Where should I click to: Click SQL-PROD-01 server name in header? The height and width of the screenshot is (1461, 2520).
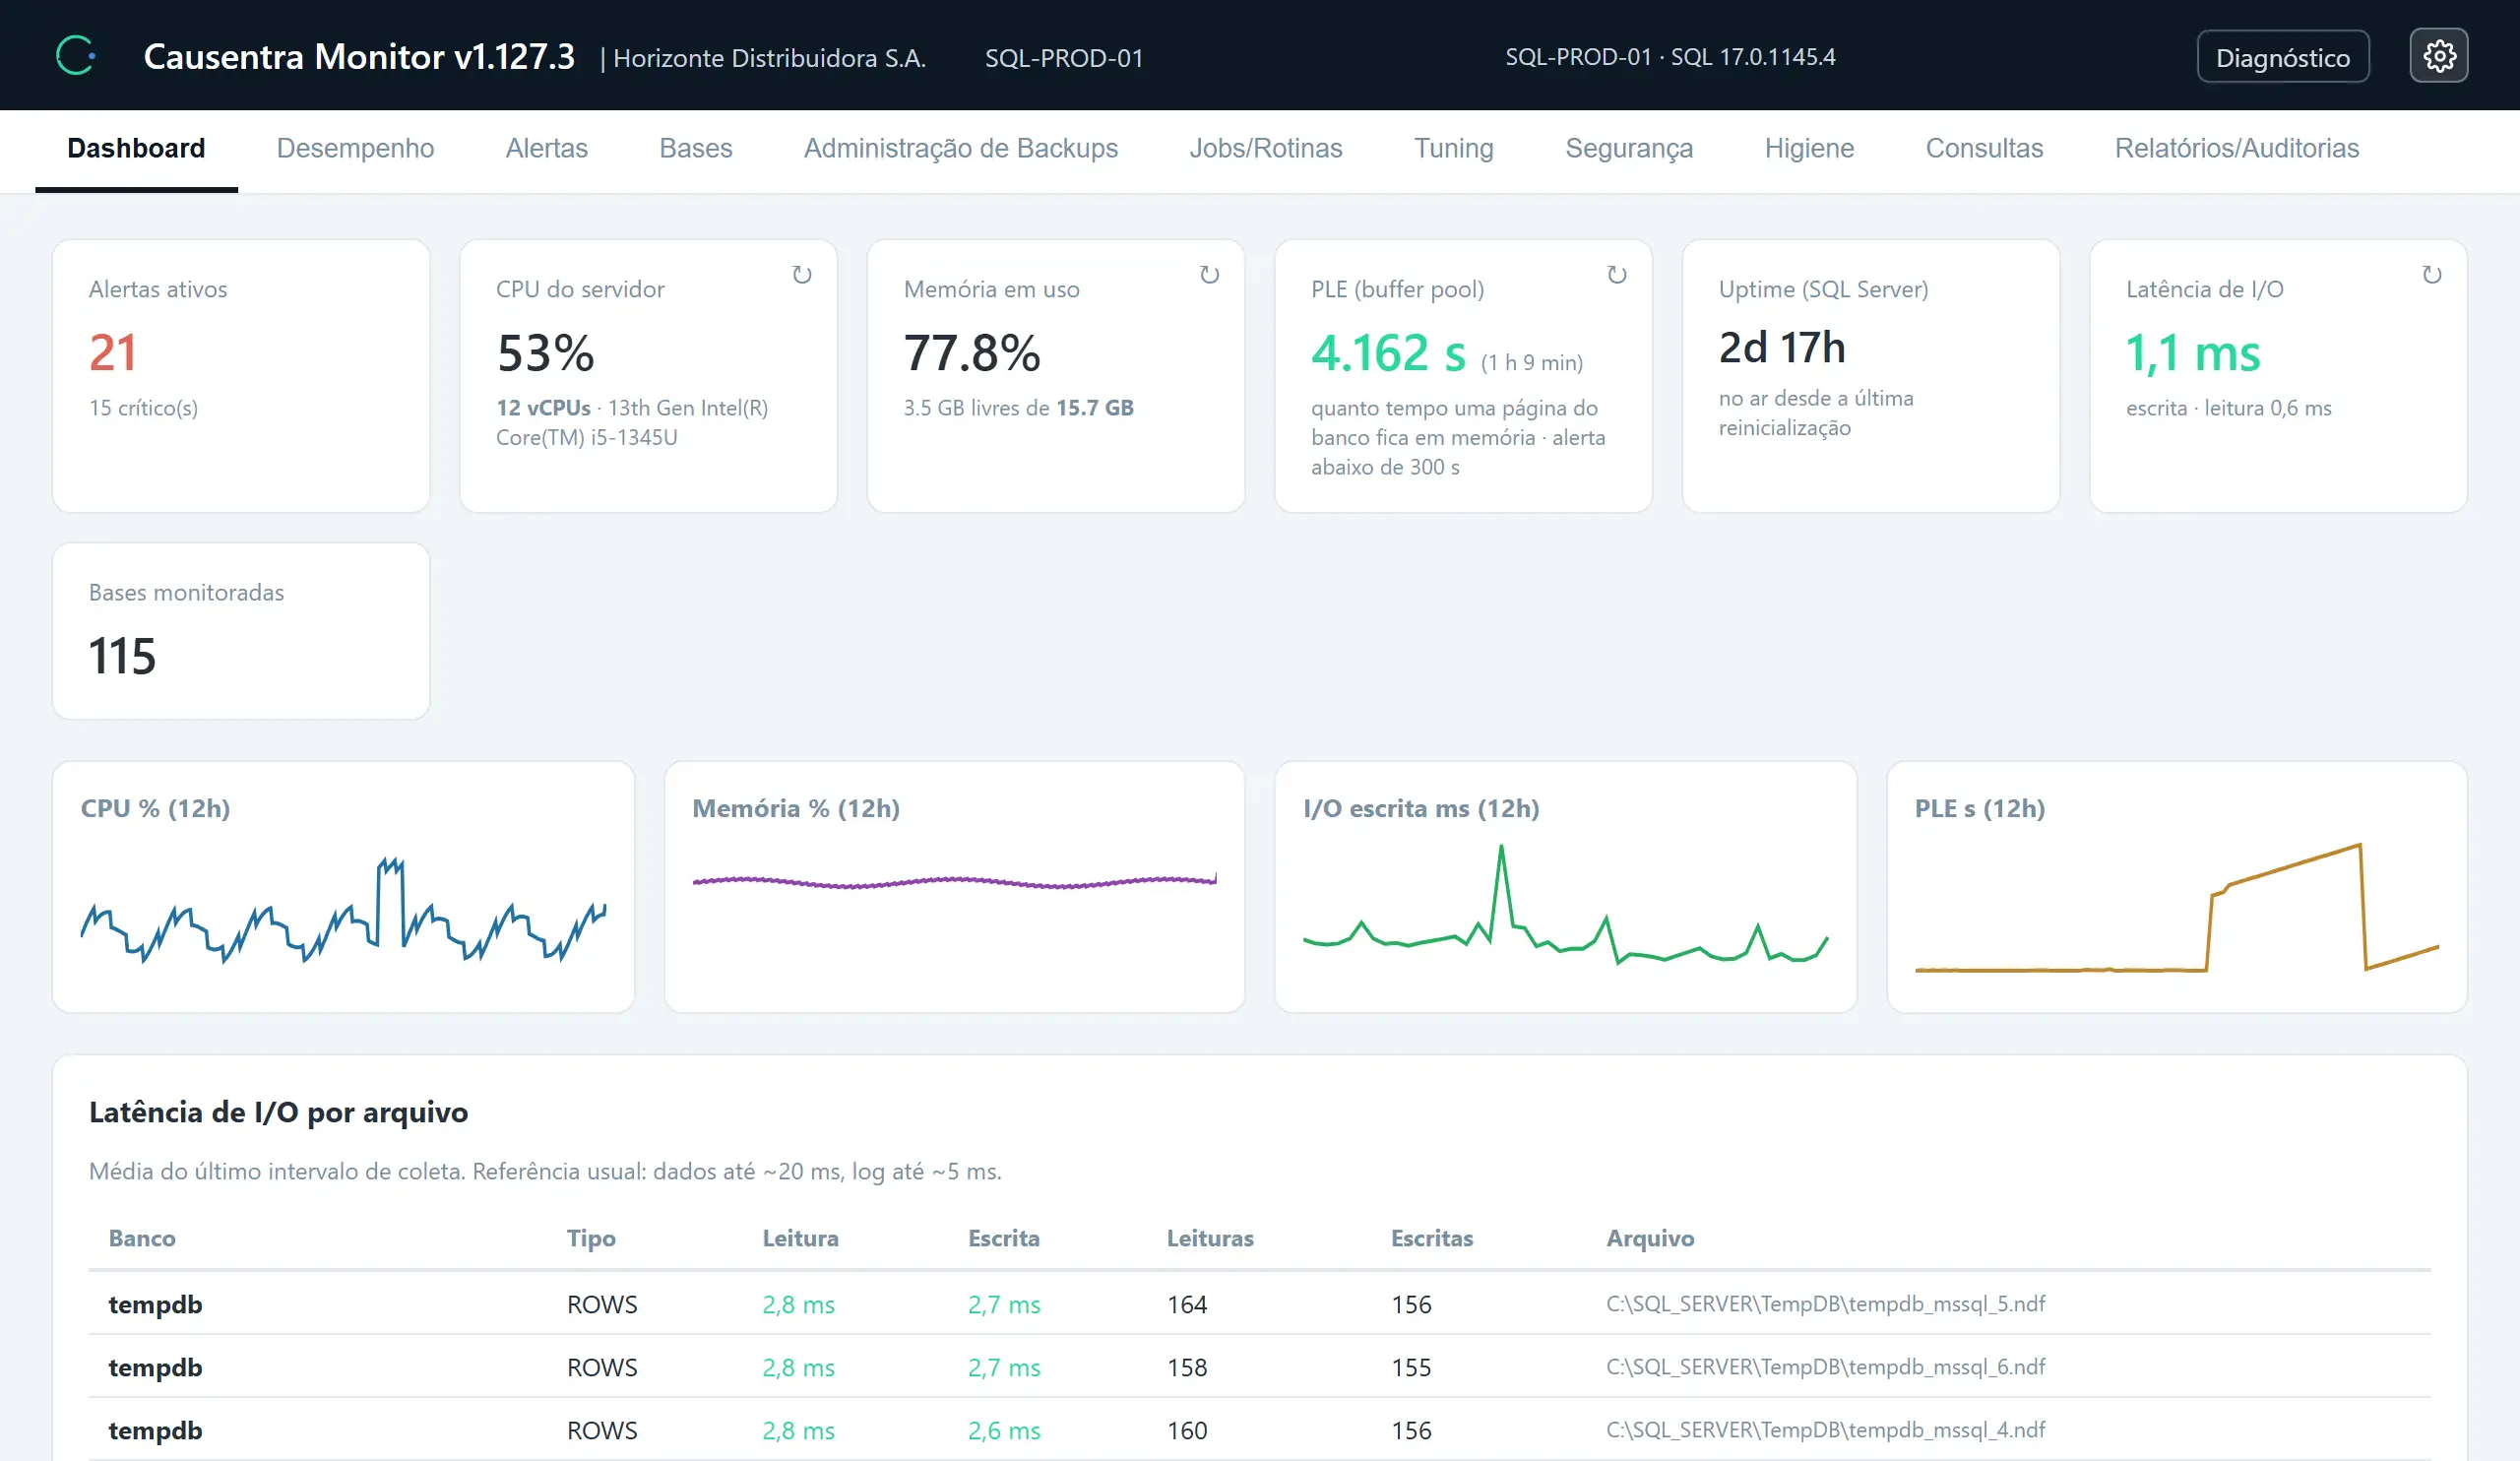tap(1064, 58)
